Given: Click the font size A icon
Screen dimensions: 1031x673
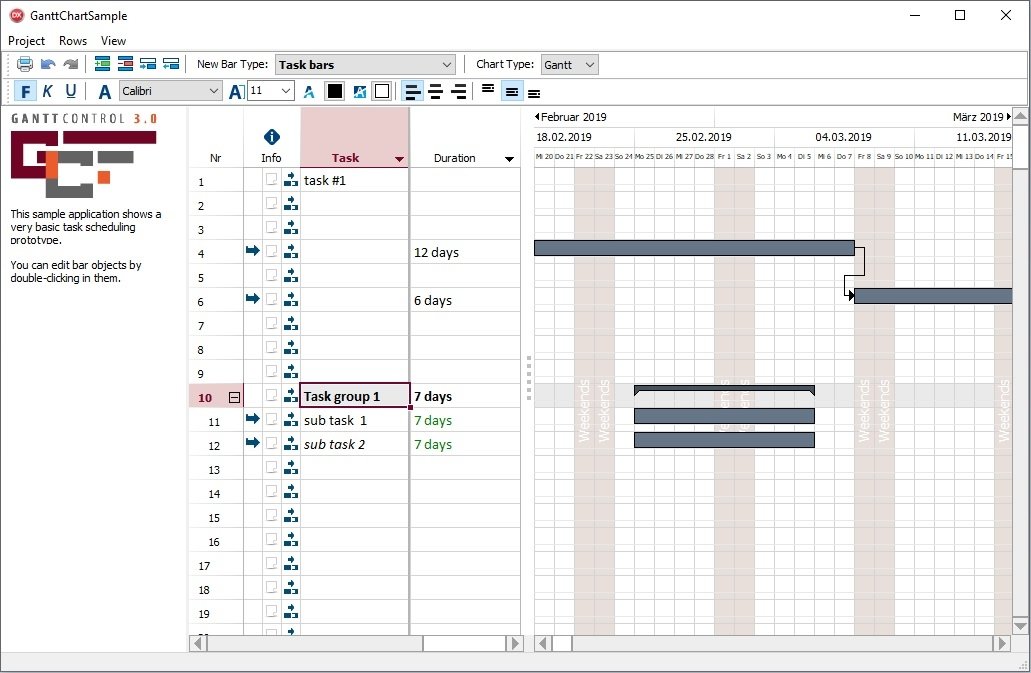Looking at the screenshot, I should point(236,91).
